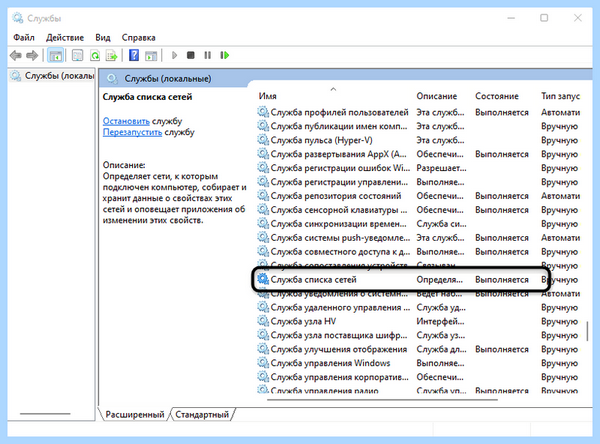The image size is (600, 444).
Task: Refresh the services list using toolbar icon
Action: (x=95, y=56)
